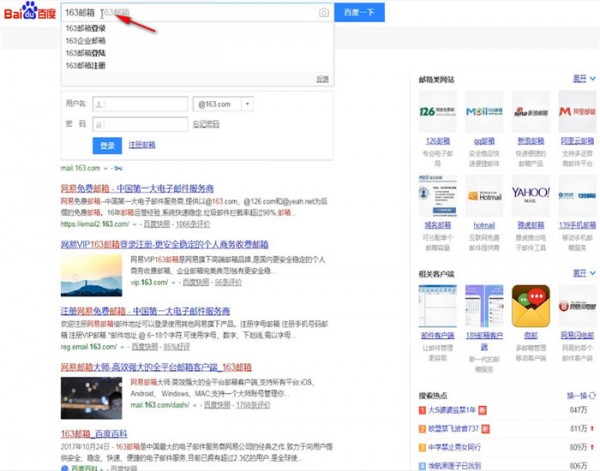Focus the 密码 password input field
The height and width of the screenshot is (471, 600).
[140, 124]
